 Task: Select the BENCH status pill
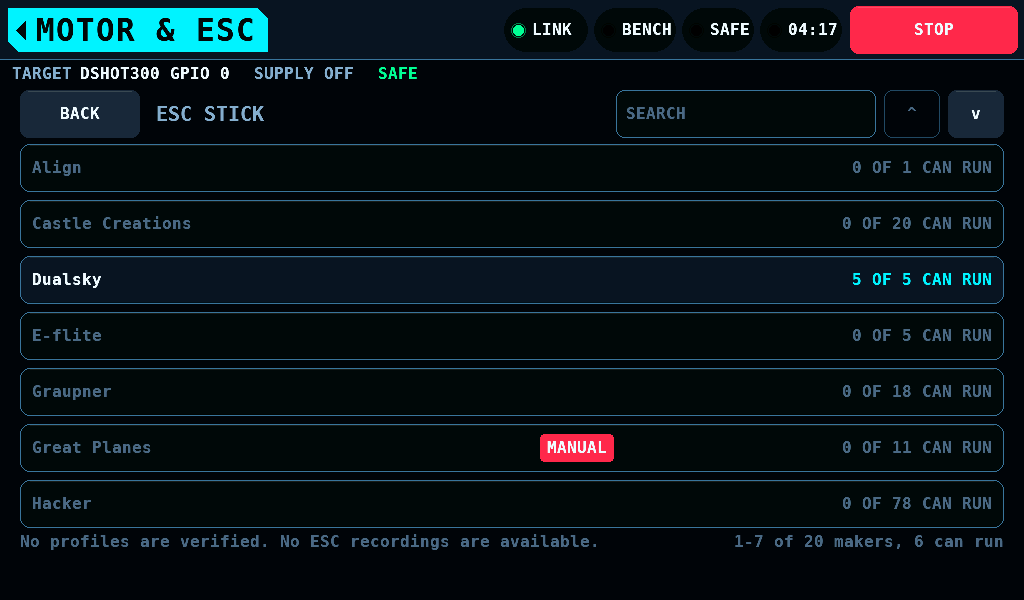pyautogui.click(x=635, y=30)
